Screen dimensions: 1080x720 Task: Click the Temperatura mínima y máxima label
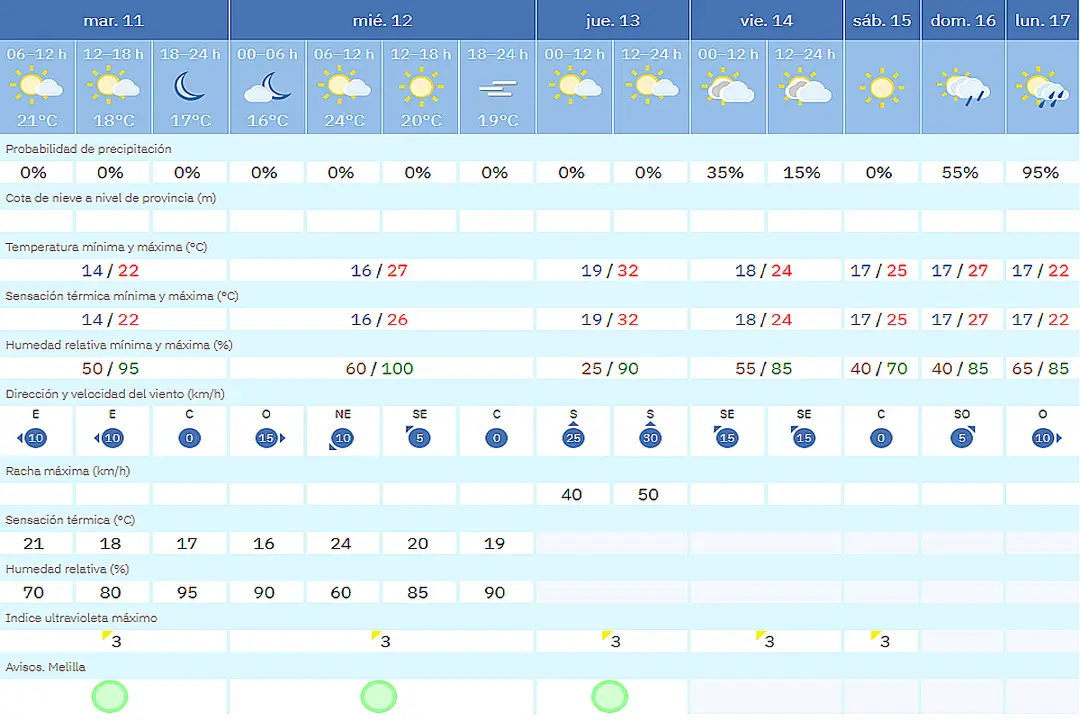[x=106, y=247]
